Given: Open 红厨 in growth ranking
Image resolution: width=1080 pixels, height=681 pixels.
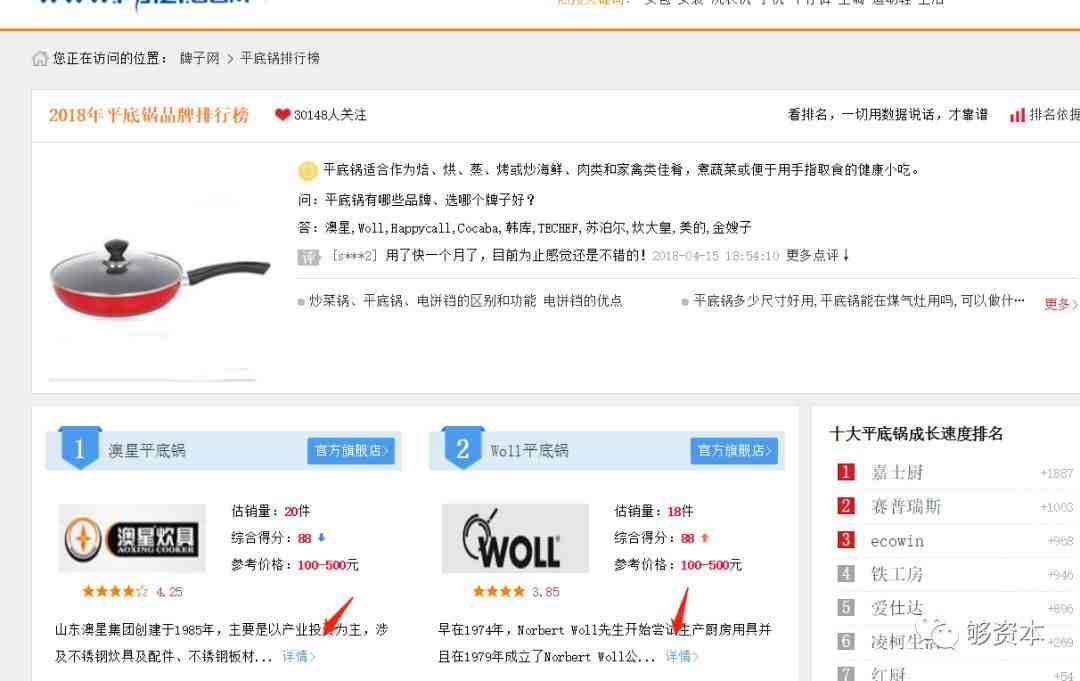Looking at the screenshot, I should click(888, 674).
